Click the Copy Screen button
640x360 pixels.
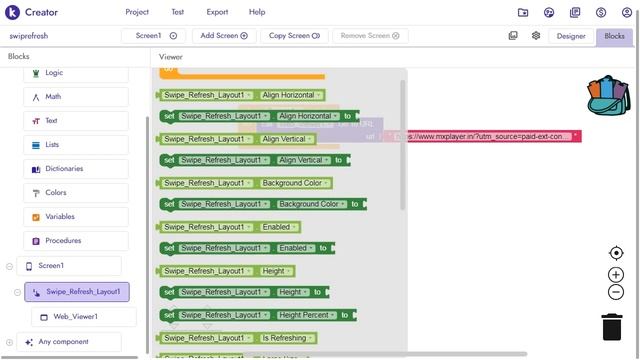(294, 36)
